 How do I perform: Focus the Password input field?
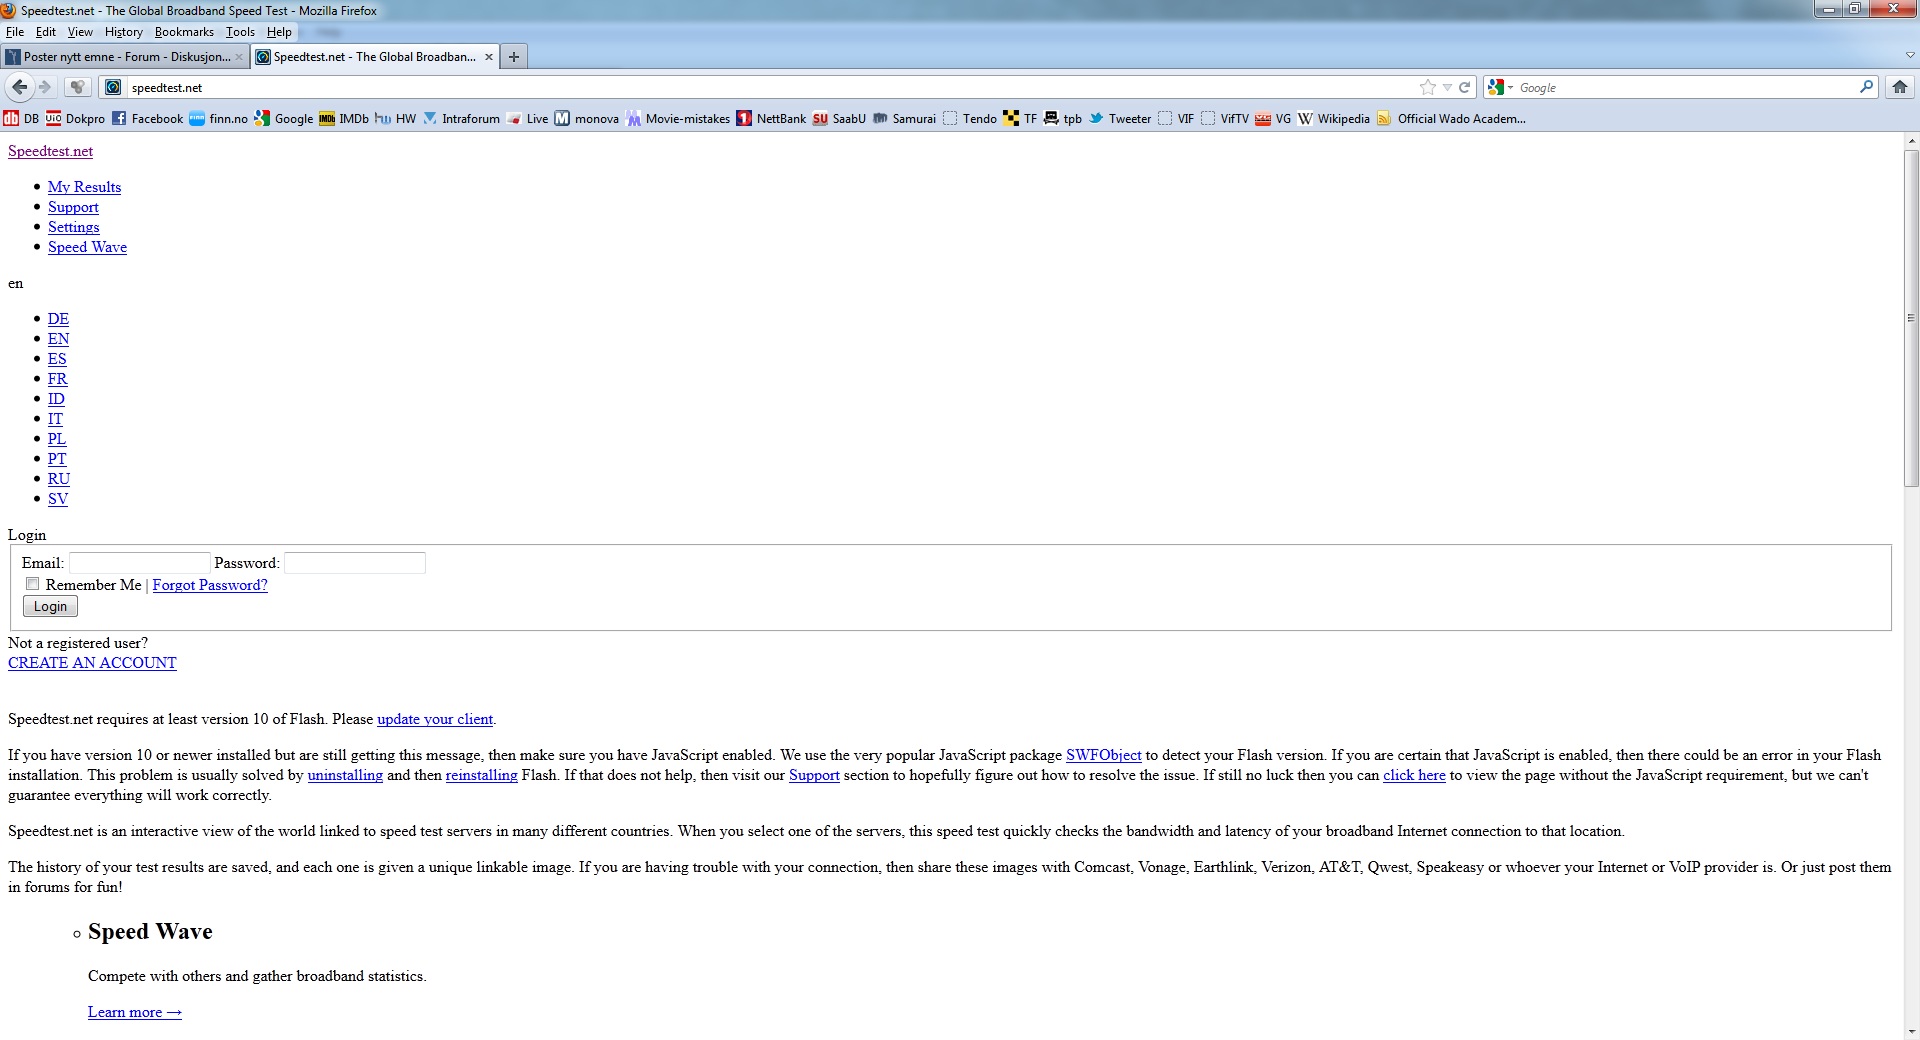pyautogui.click(x=355, y=563)
